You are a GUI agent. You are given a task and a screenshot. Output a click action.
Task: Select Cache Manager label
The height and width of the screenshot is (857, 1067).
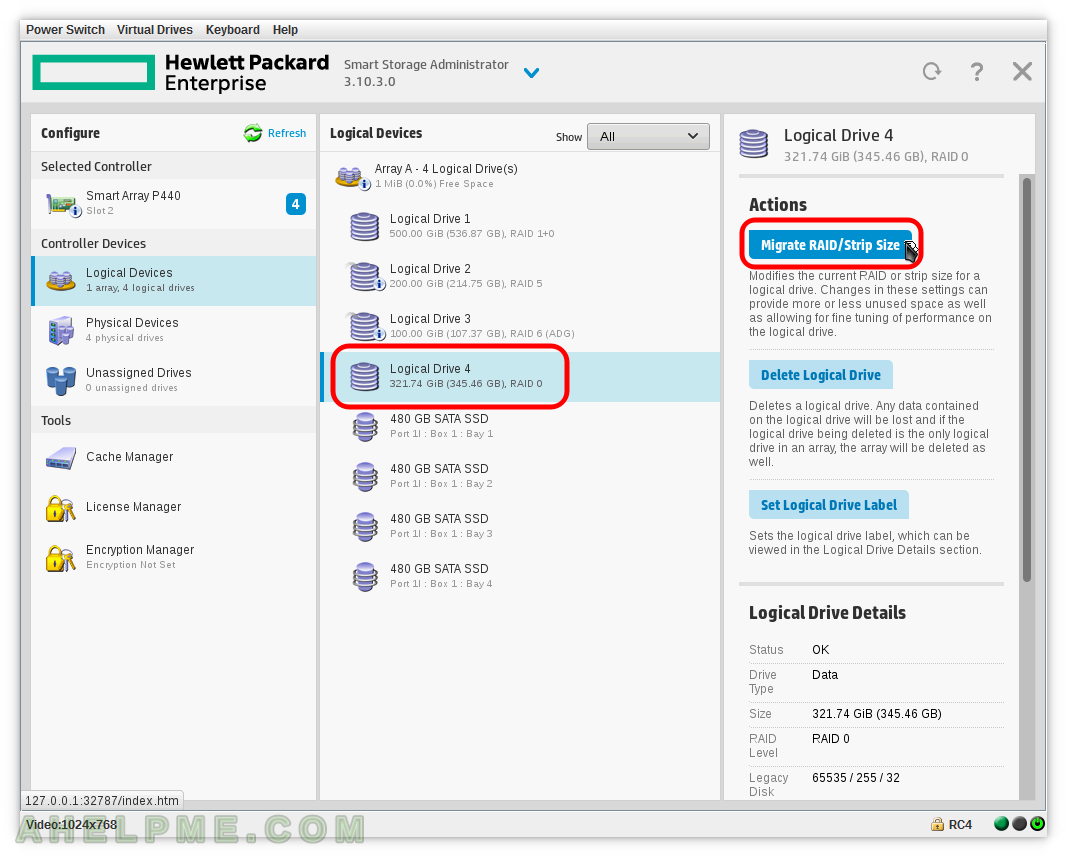129,457
